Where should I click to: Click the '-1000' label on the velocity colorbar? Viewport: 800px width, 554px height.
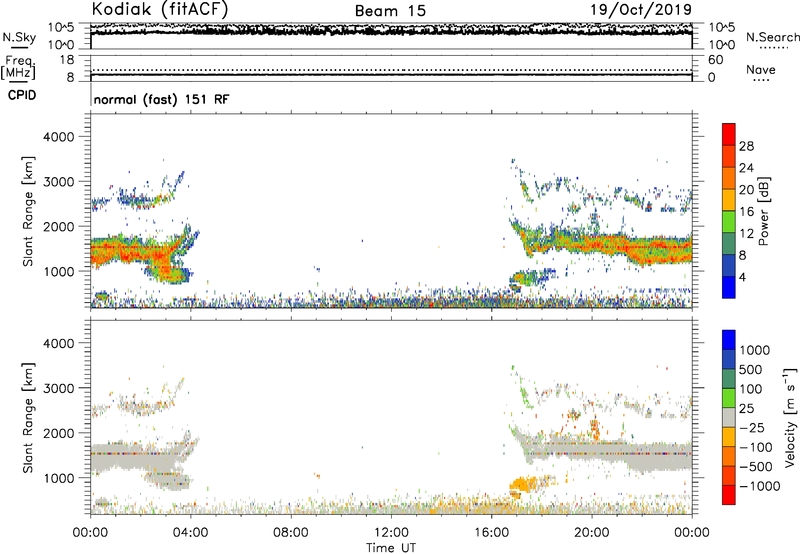coord(760,486)
